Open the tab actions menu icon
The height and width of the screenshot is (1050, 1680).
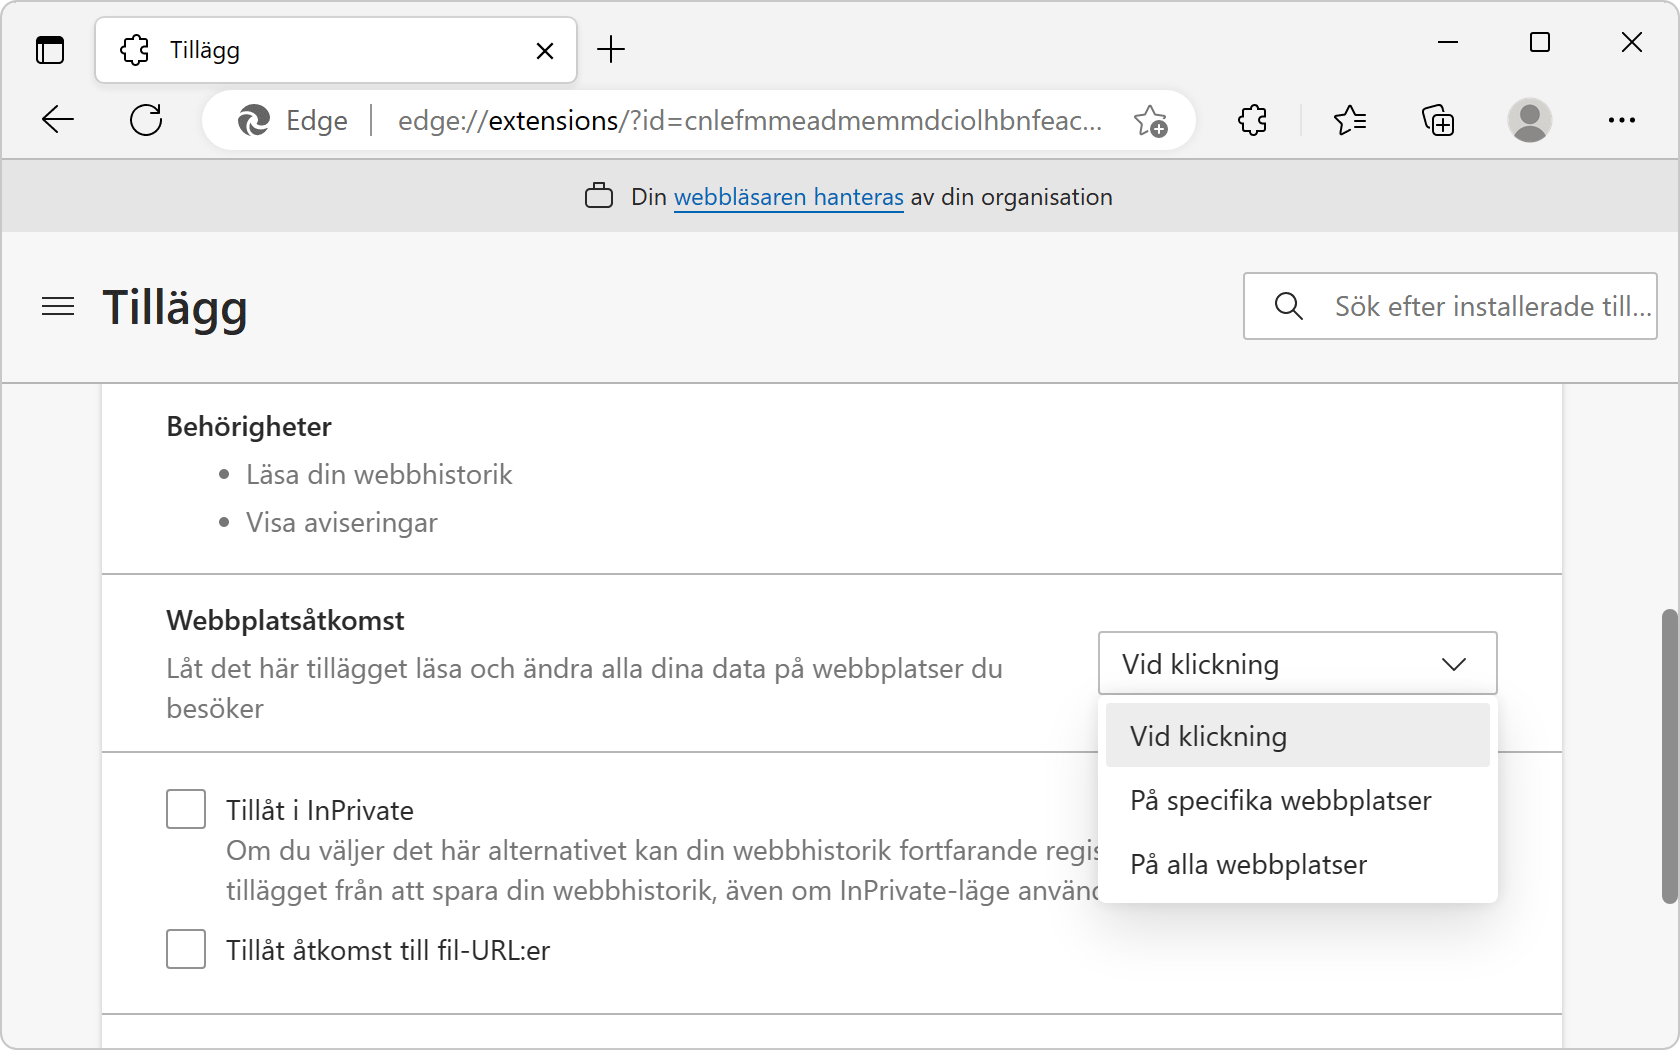[50, 50]
